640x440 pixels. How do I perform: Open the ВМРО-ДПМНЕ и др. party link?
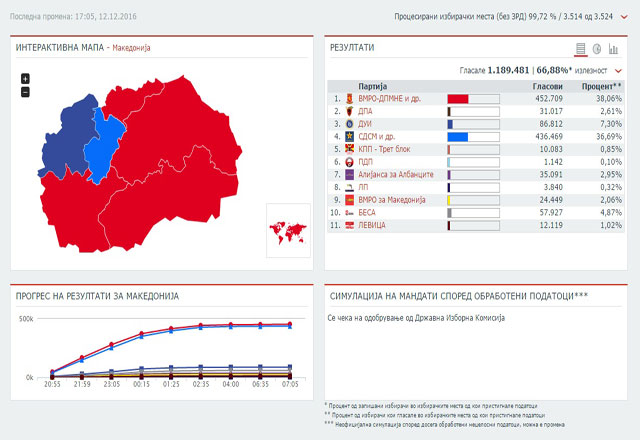(x=389, y=99)
